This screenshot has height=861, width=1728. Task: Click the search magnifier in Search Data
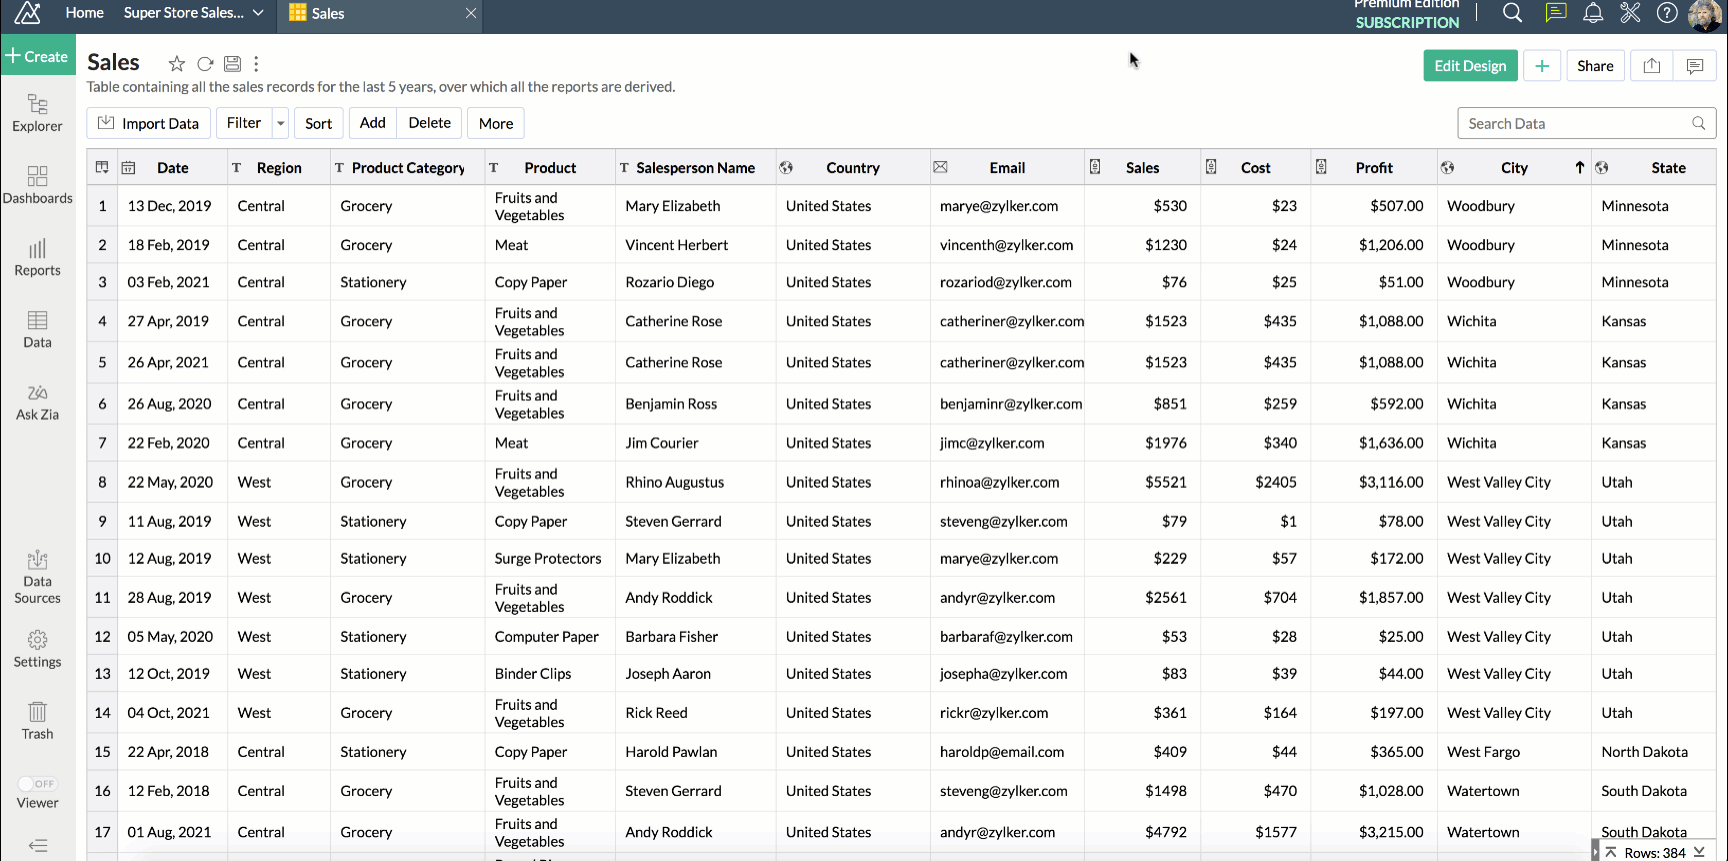(x=1698, y=123)
